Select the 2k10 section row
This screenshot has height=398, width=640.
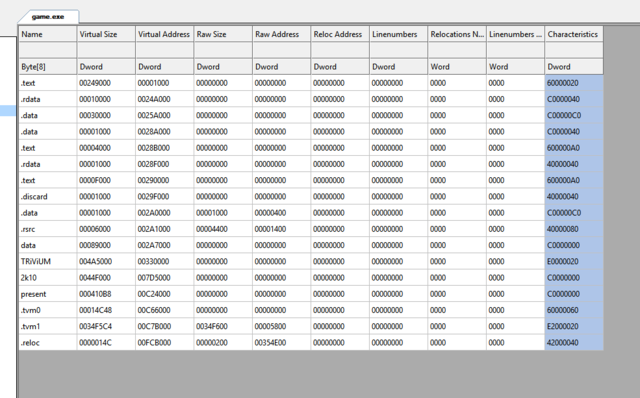pyautogui.click(x=311, y=278)
